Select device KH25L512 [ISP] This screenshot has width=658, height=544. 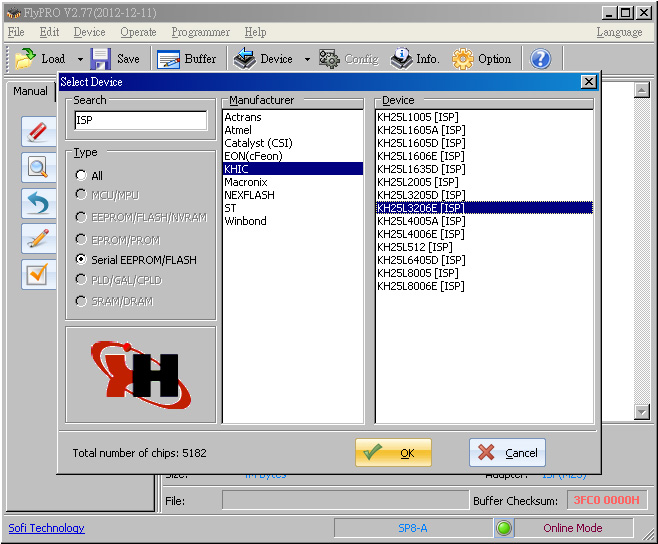(484, 247)
